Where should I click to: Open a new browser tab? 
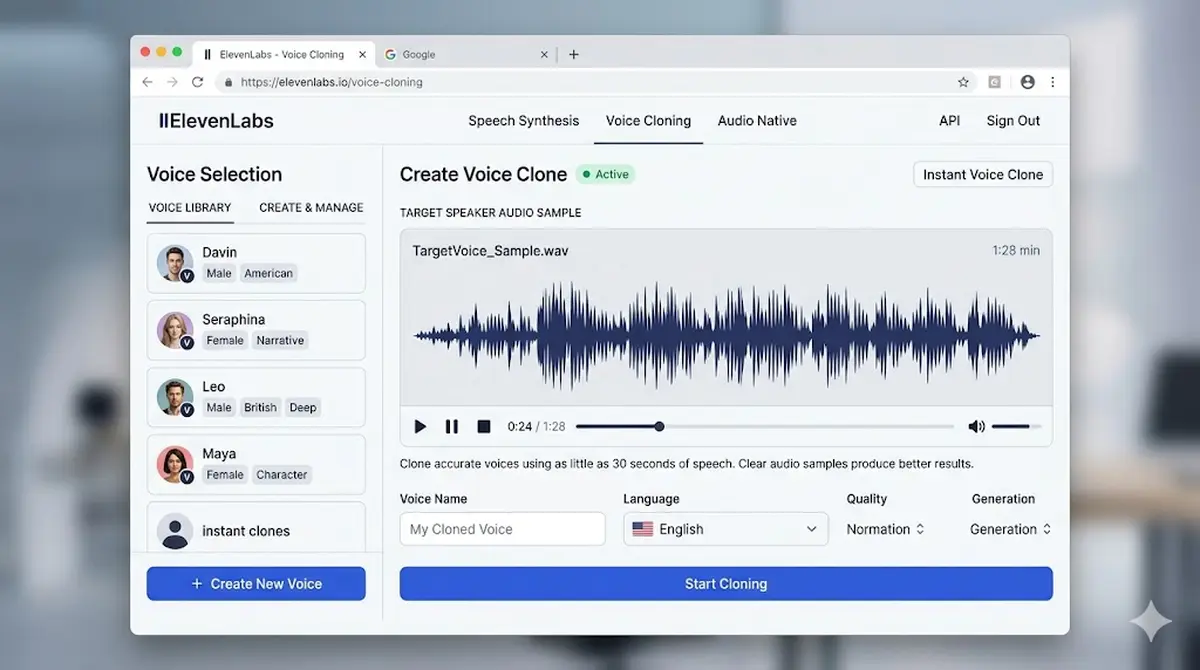click(574, 55)
